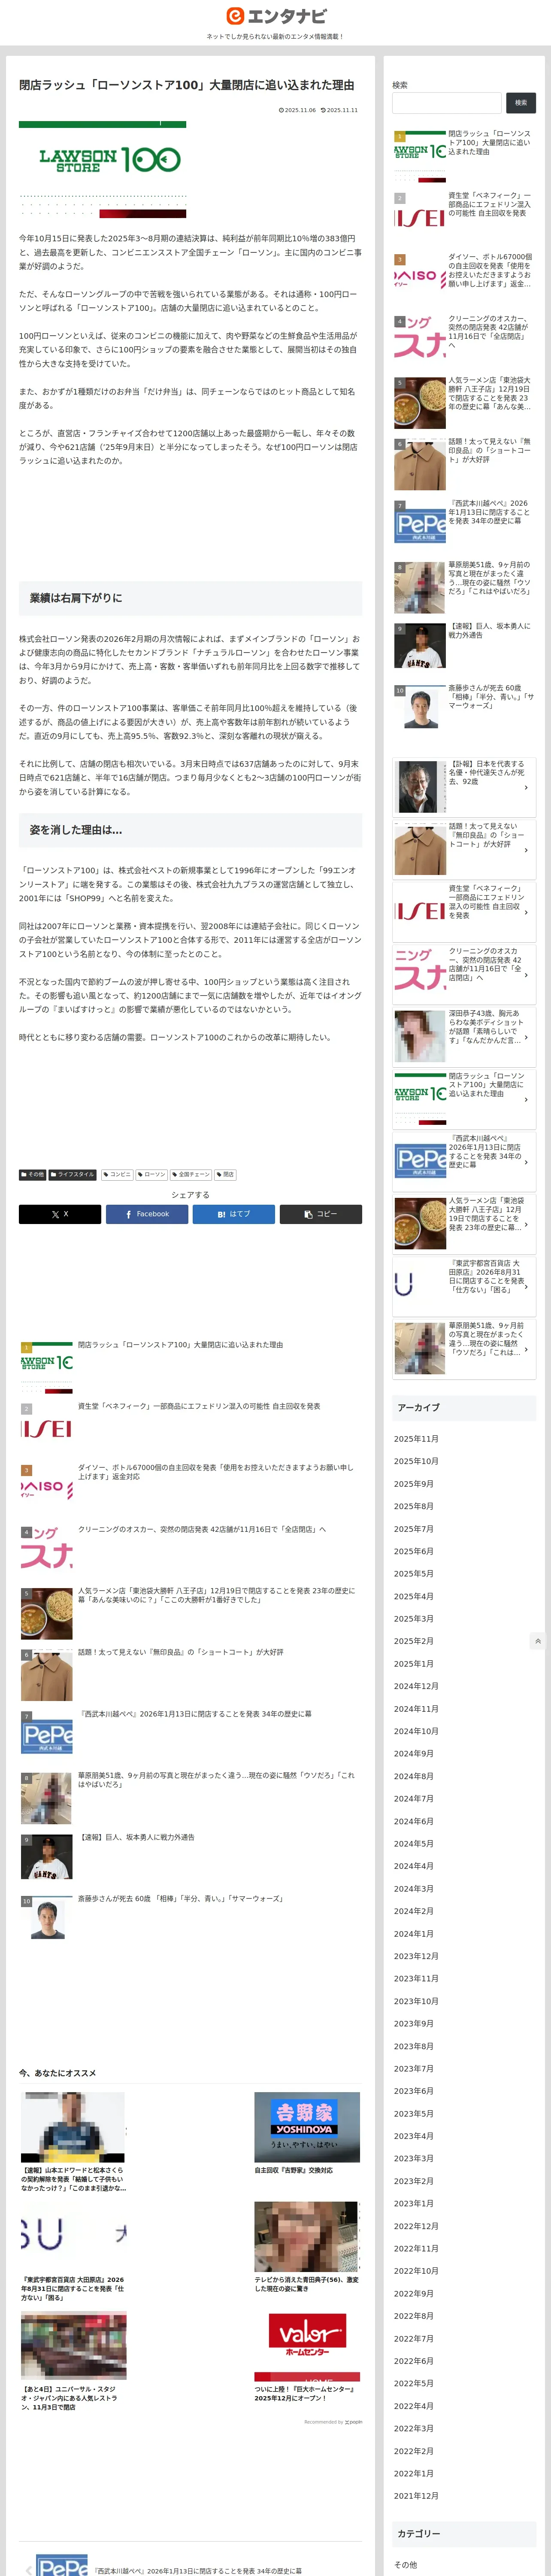
Task: Open the 閉店 tag below the article
Action: click(x=225, y=1175)
